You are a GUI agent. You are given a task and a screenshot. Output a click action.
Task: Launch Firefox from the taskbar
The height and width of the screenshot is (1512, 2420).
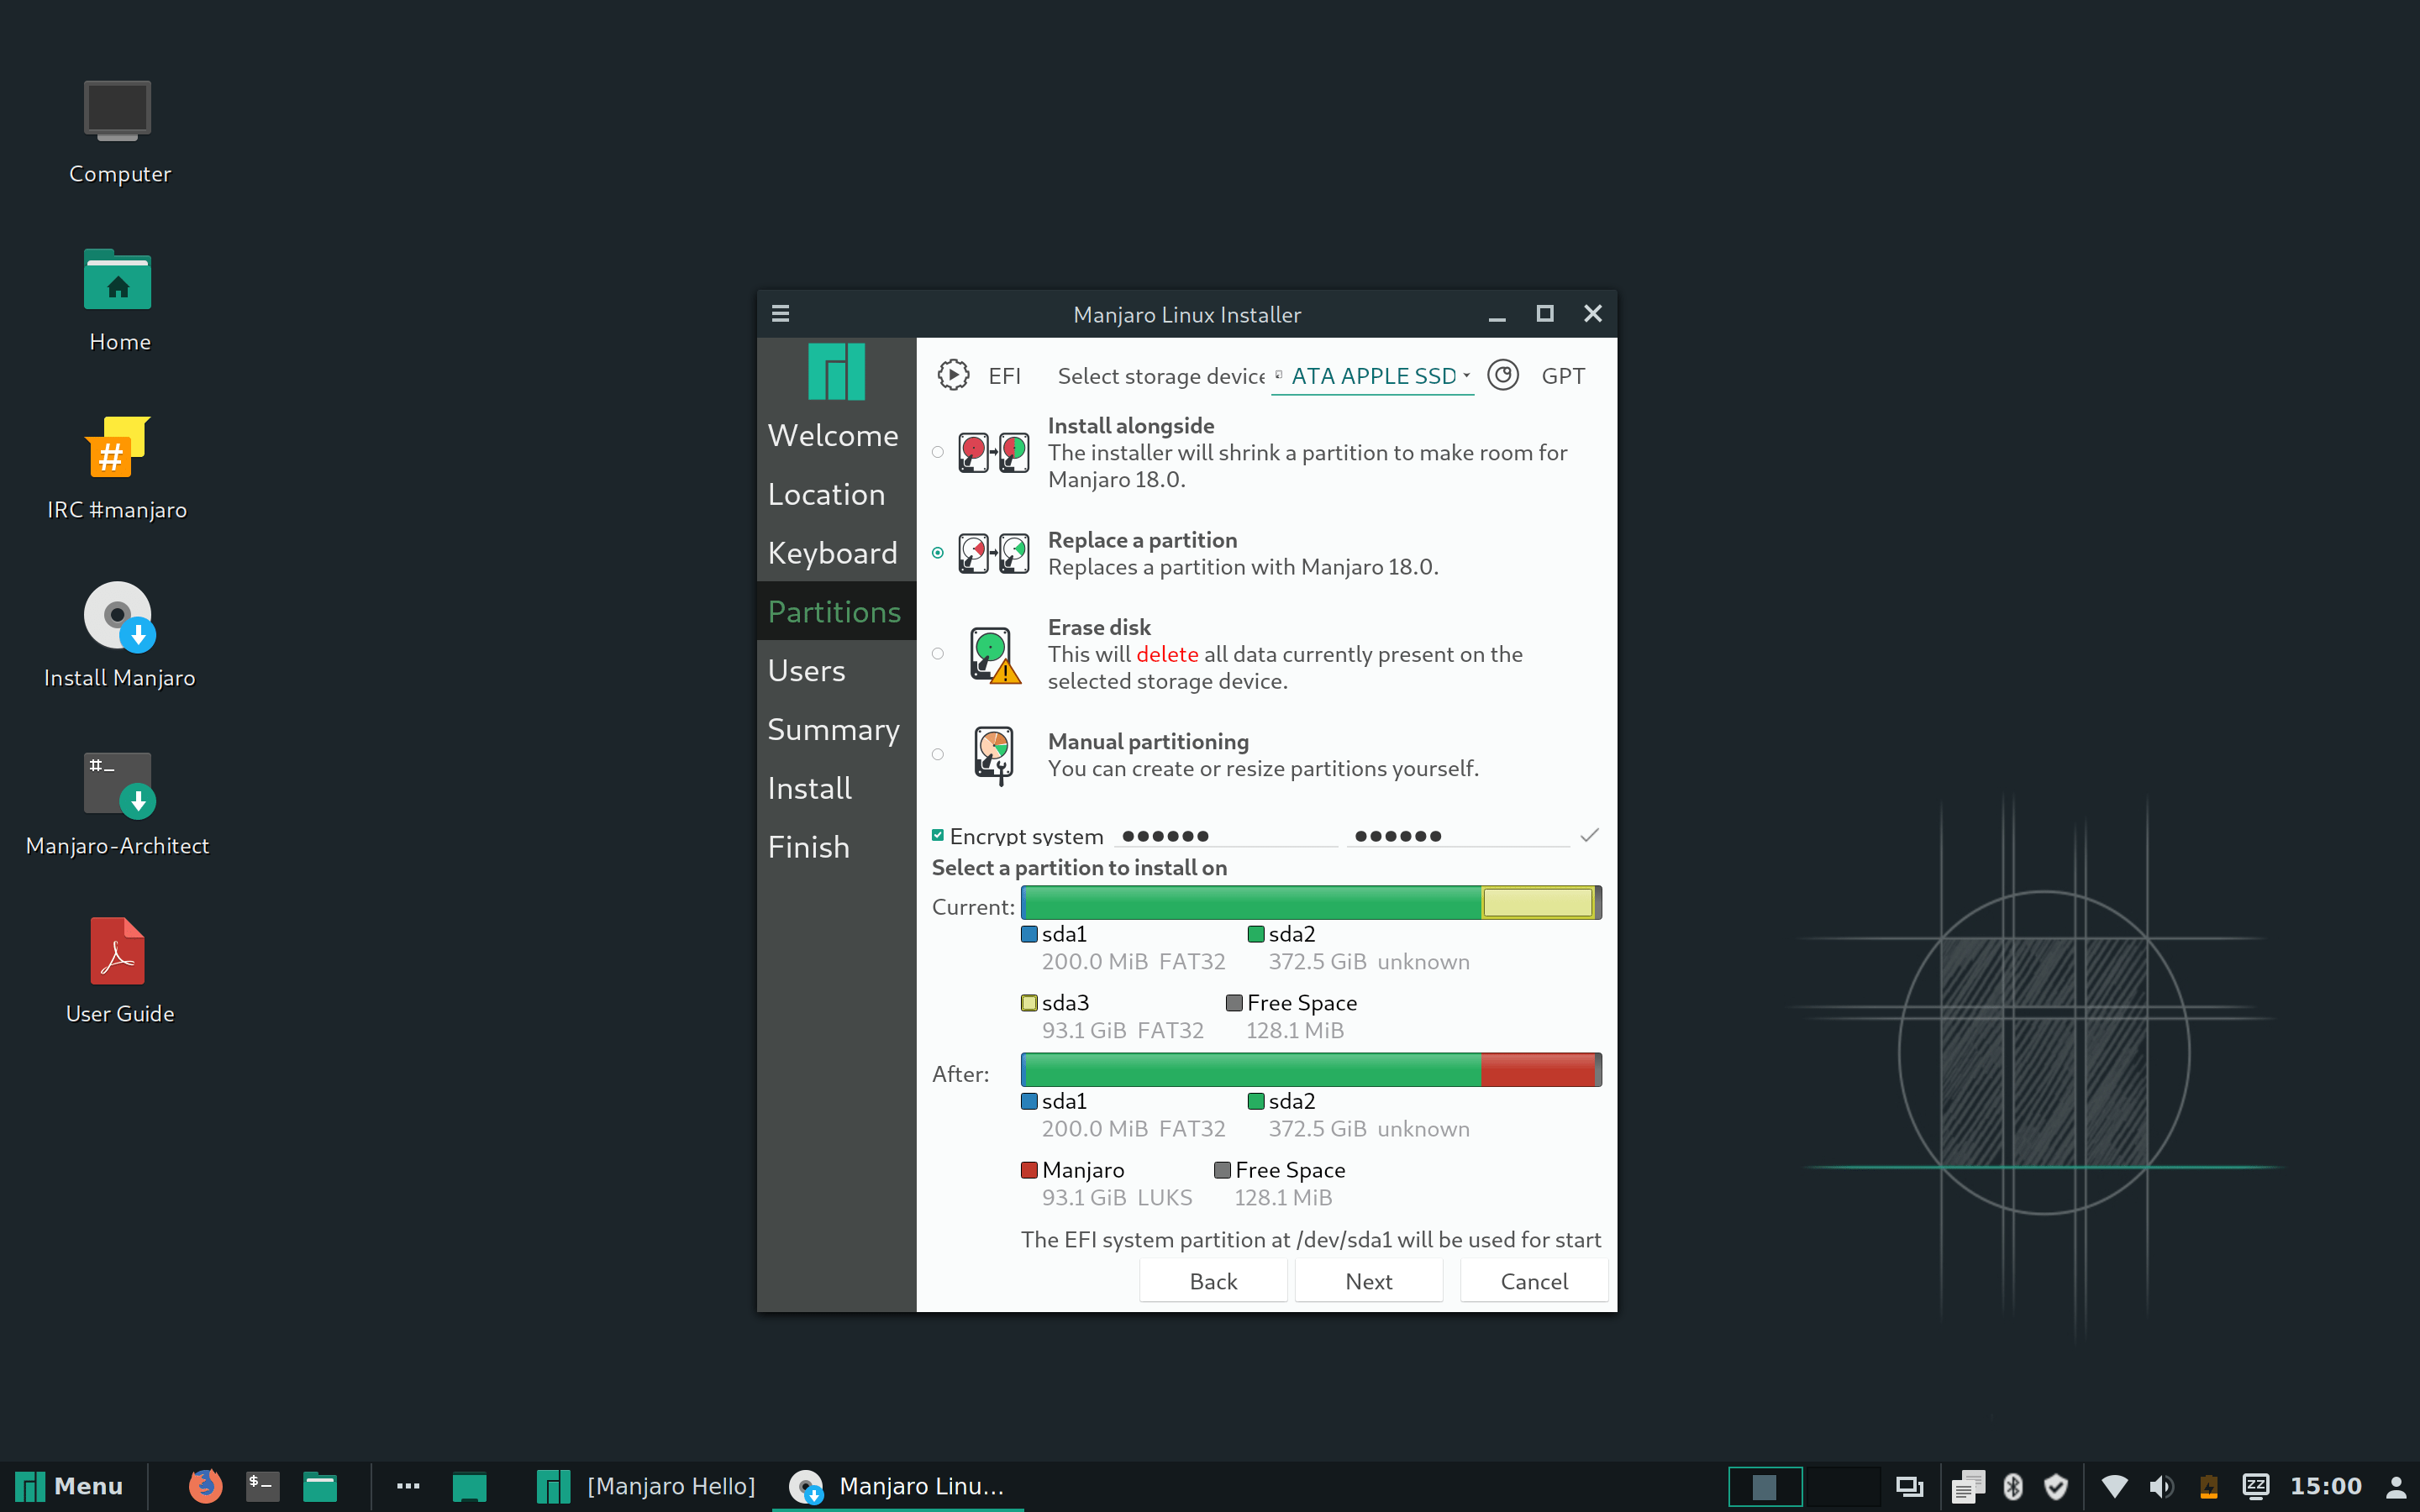coord(205,1486)
